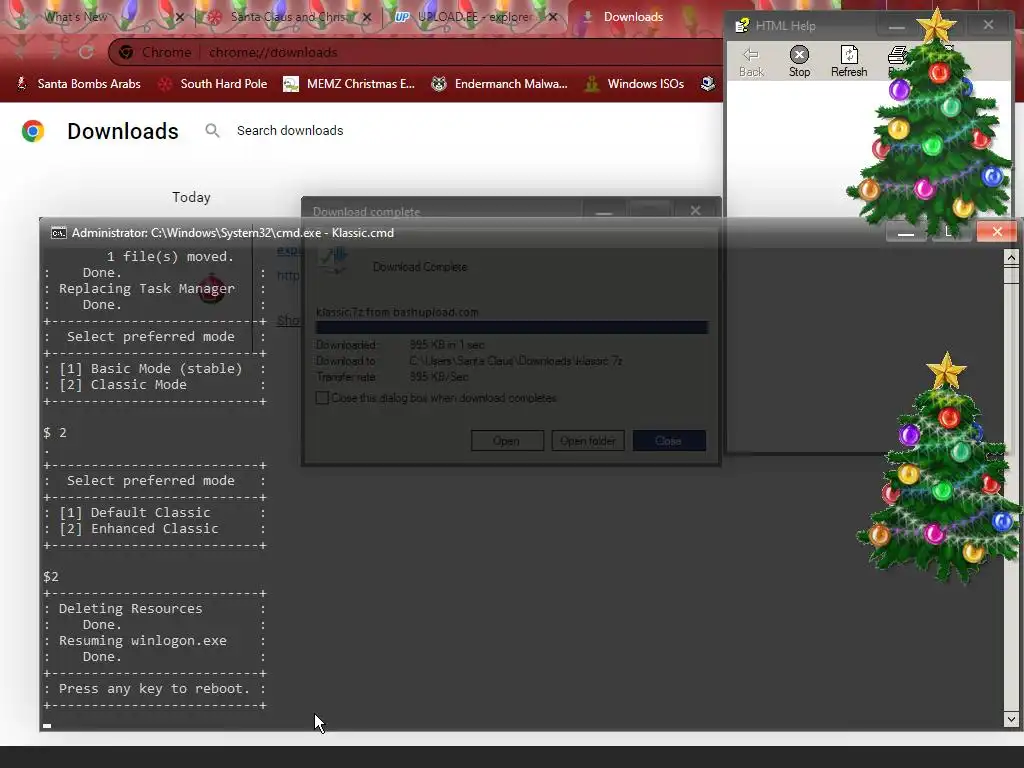Click the cmd.exe window title icon
The image size is (1024, 768).
coord(59,233)
